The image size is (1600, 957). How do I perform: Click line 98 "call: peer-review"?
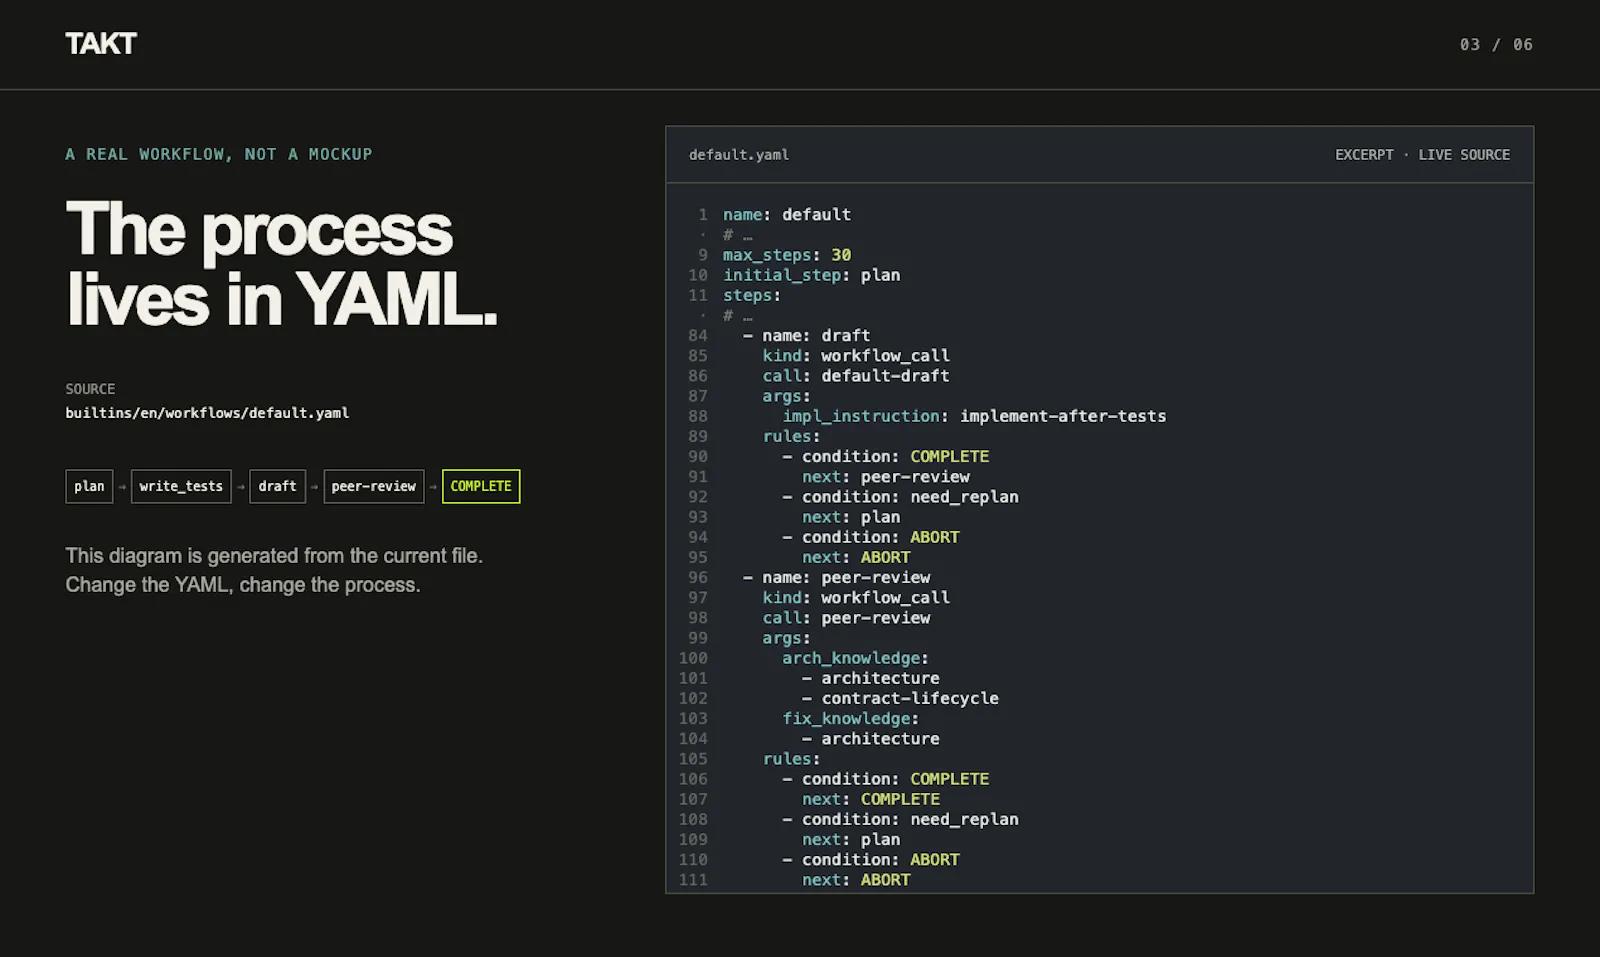[x=846, y=618]
